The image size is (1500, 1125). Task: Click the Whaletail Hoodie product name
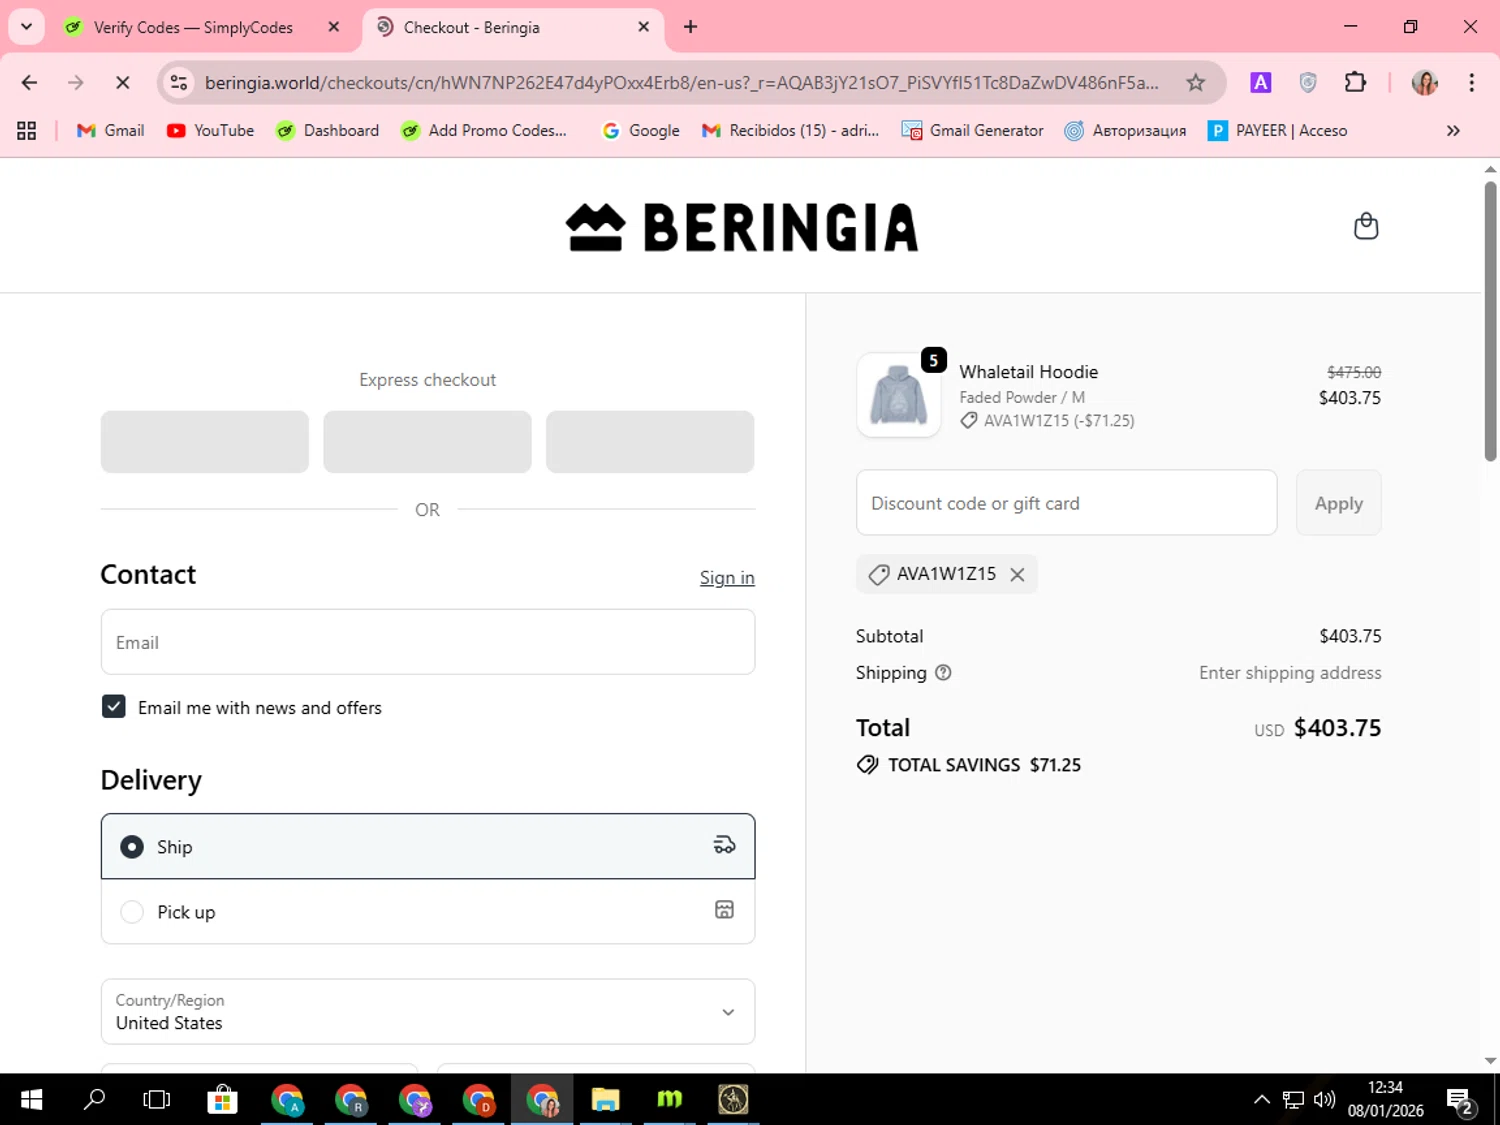1028,372
